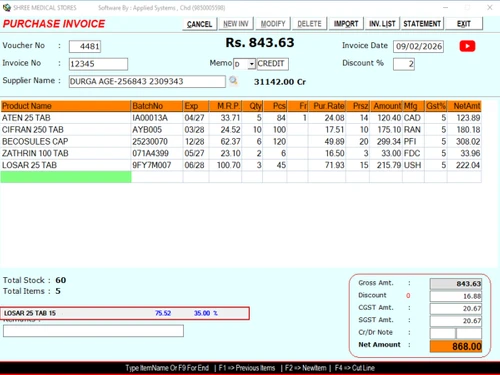Image resolution: width=500 pixels, height=375 pixels.
Task: Click the app icon in title bar
Action: pyautogui.click(x=6, y=7)
